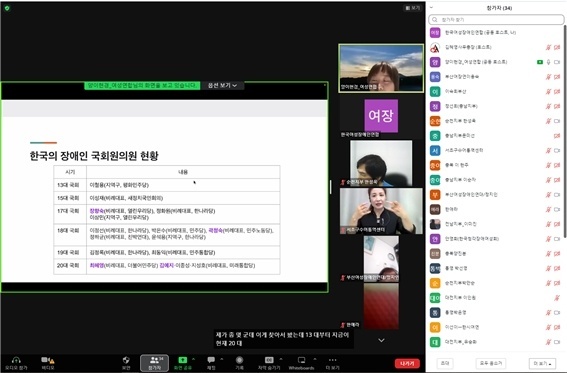Open the Whiteboards tool
Viewport: 567px width, 373px height.
pyautogui.click(x=301, y=363)
